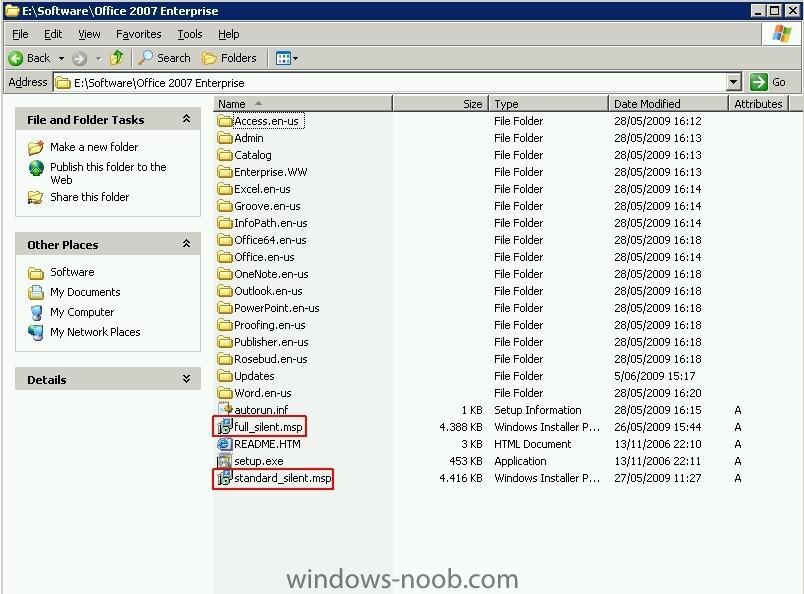Image resolution: width=804 pixels, height=594 pixels.
Task: Open the Help menu
Action: click(x=229, y=34)
